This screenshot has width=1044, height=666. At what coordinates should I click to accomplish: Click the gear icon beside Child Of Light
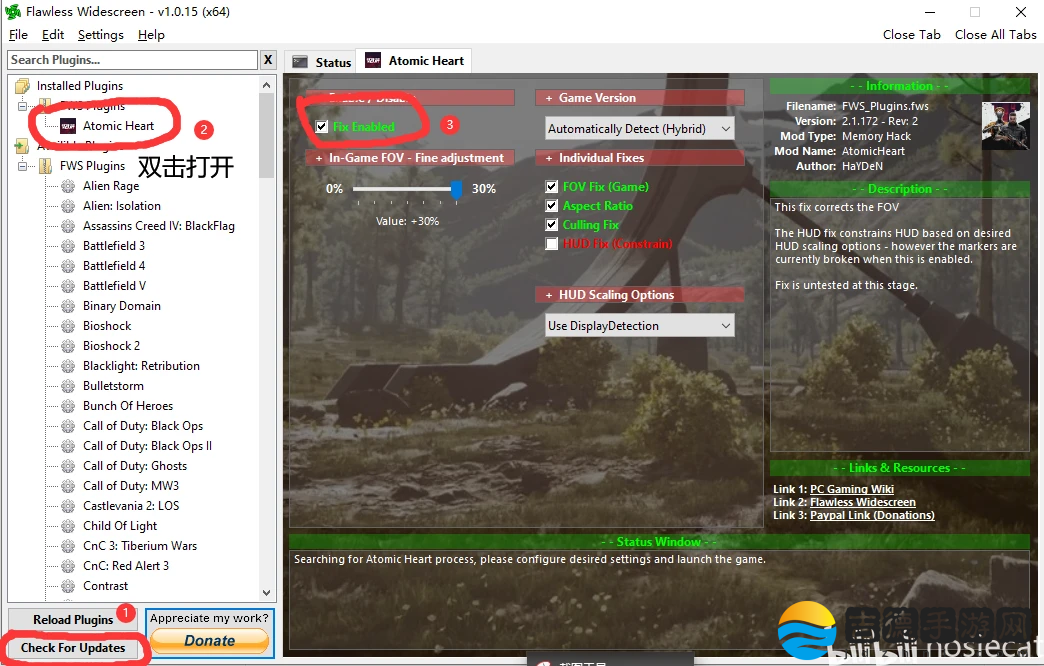(x=68, y=525)
